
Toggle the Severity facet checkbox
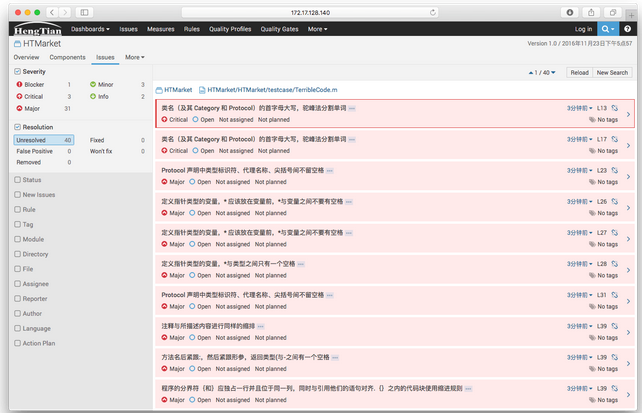point(17,72)
